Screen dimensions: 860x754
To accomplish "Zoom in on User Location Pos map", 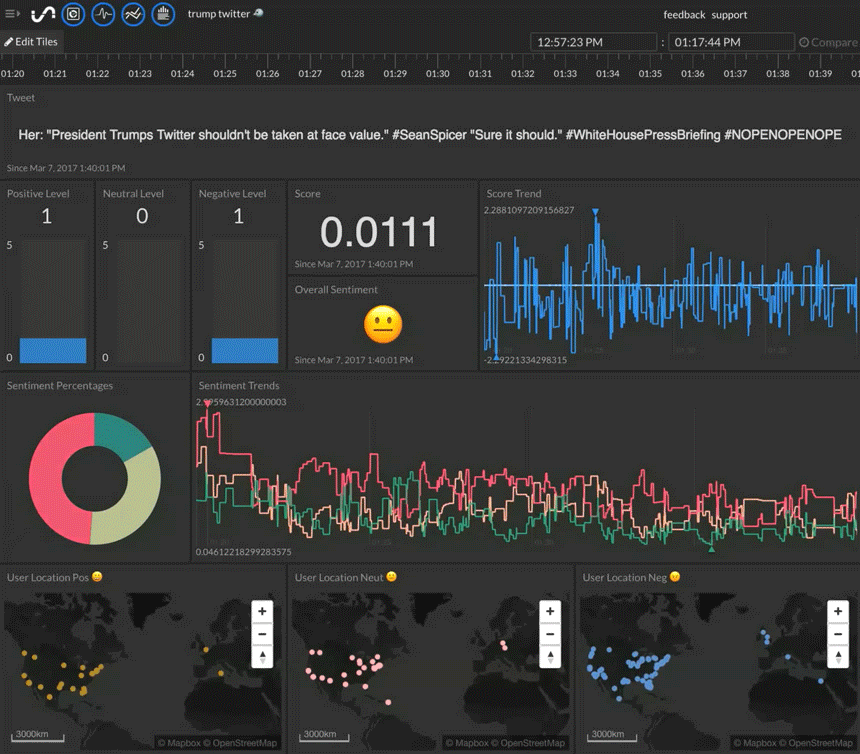I will [262, 611].
